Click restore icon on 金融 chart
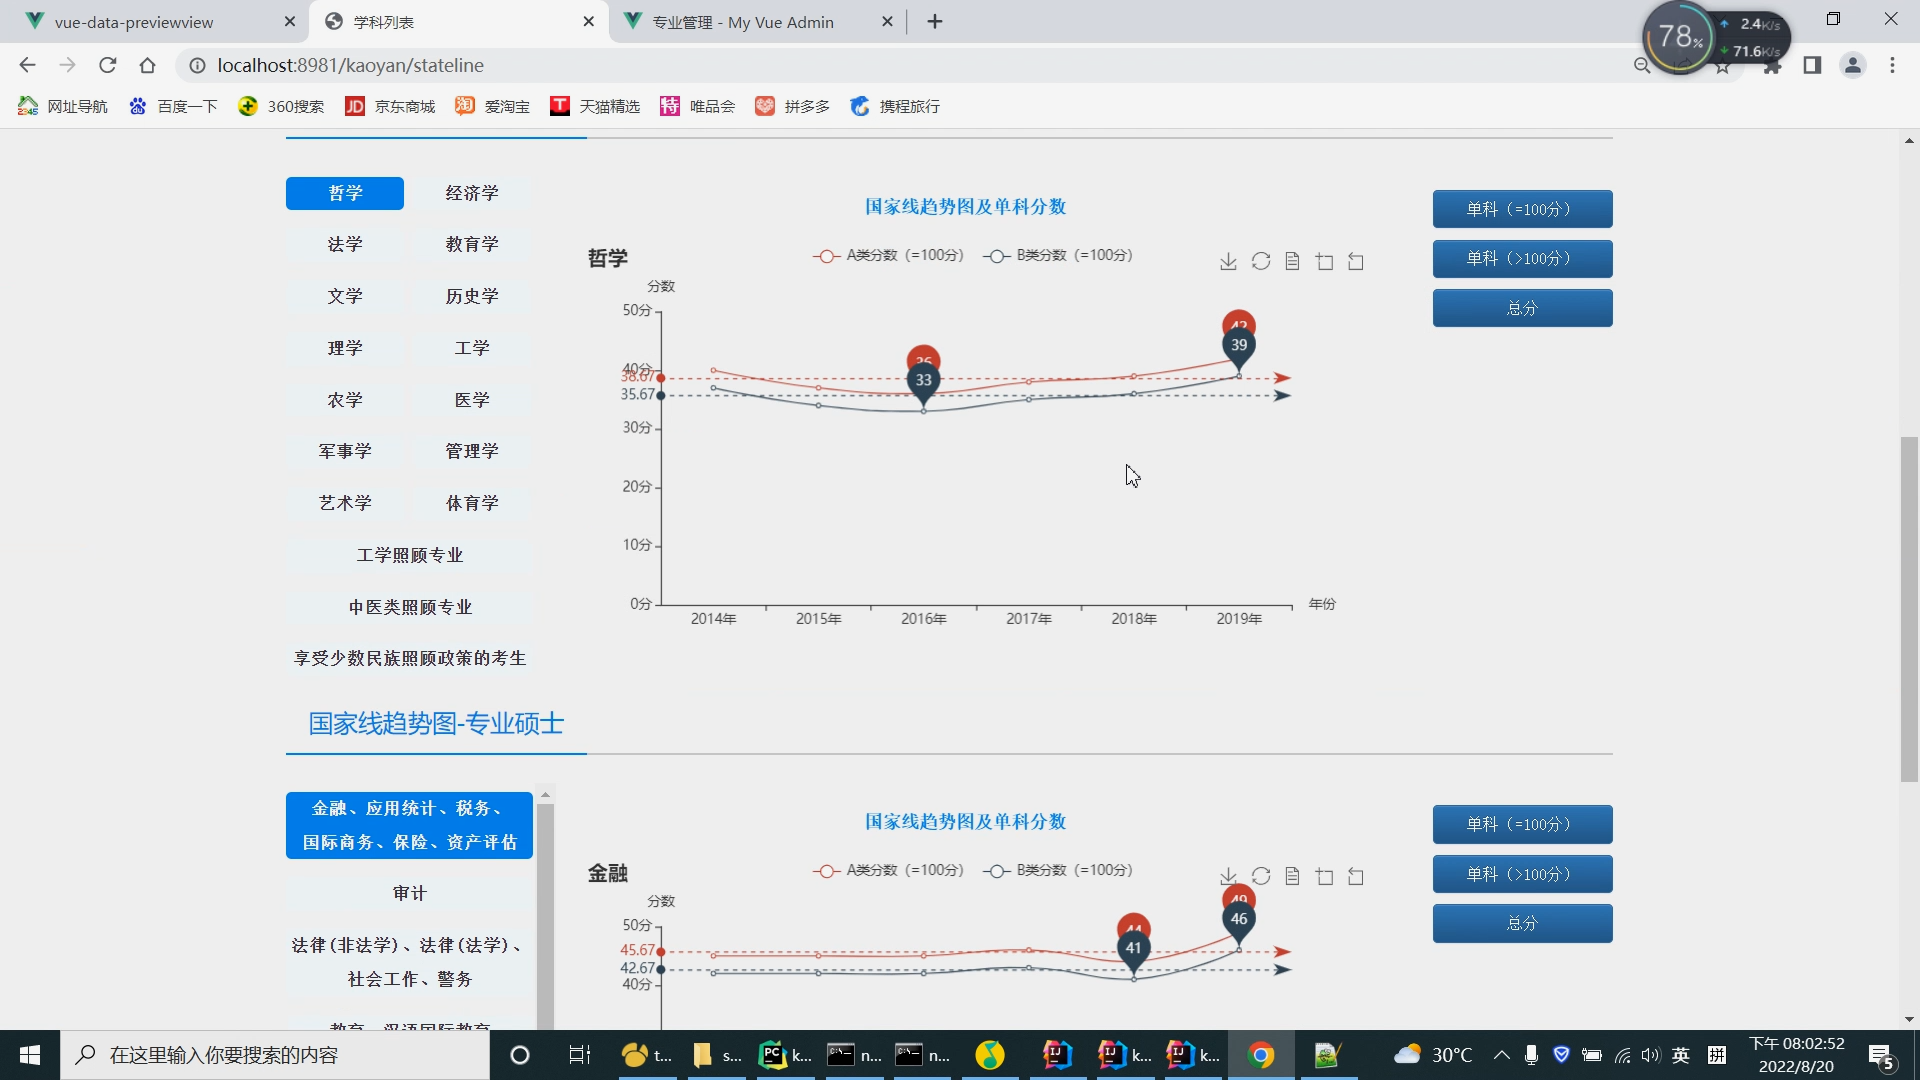Screen dimensions: 1920x1080 pos(1260,876)
